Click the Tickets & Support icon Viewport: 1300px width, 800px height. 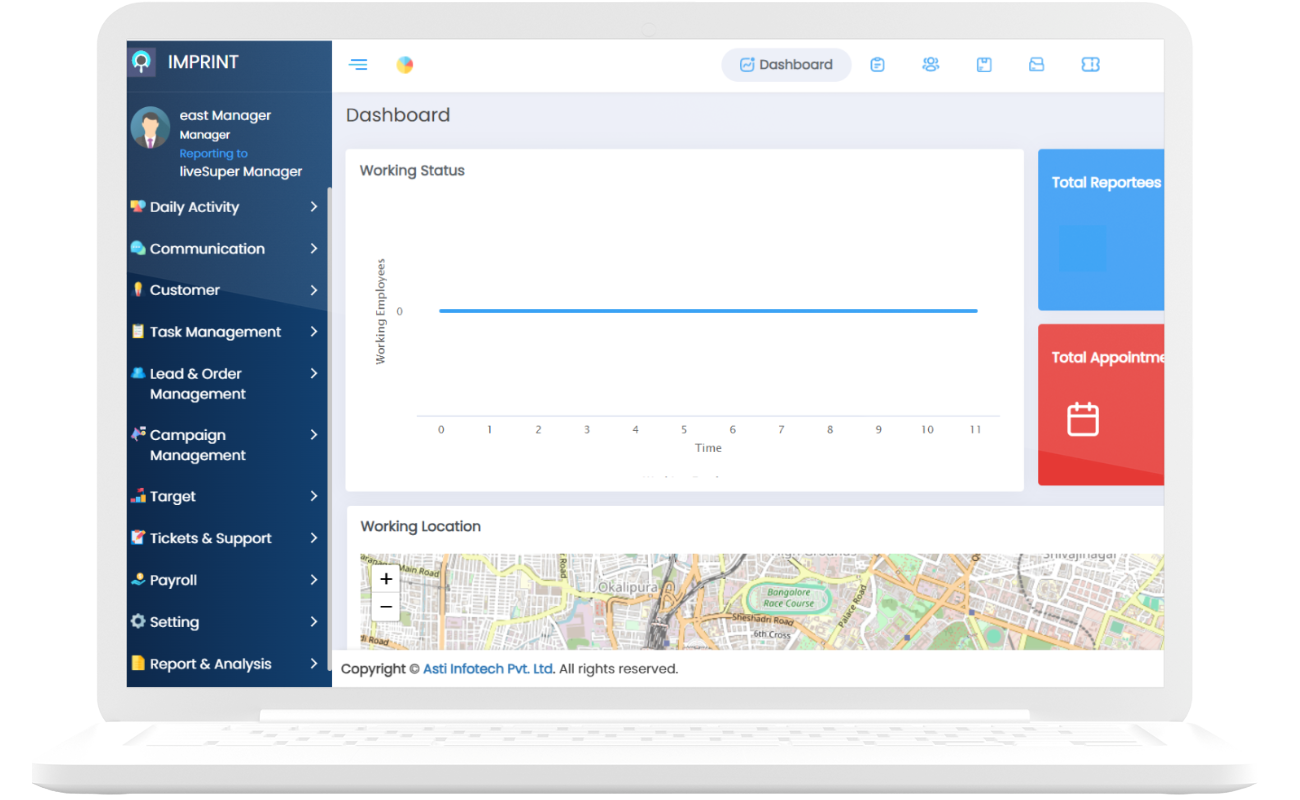138,538
